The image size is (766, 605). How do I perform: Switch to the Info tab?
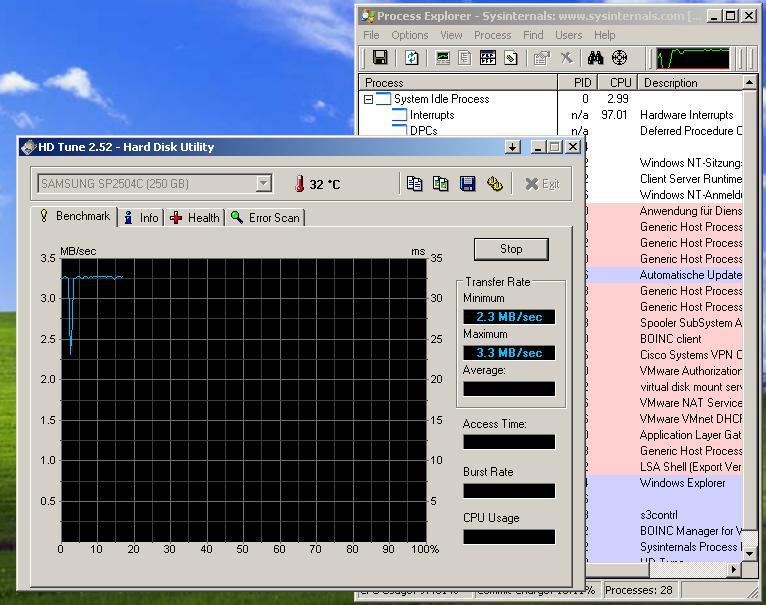[141, 217]
